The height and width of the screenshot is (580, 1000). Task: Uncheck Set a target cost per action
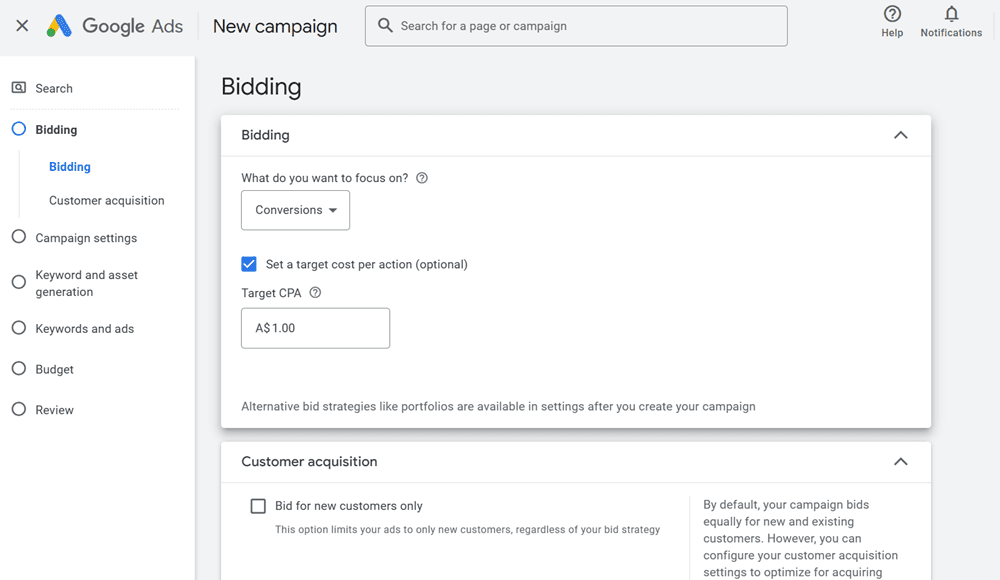point(249,264)
